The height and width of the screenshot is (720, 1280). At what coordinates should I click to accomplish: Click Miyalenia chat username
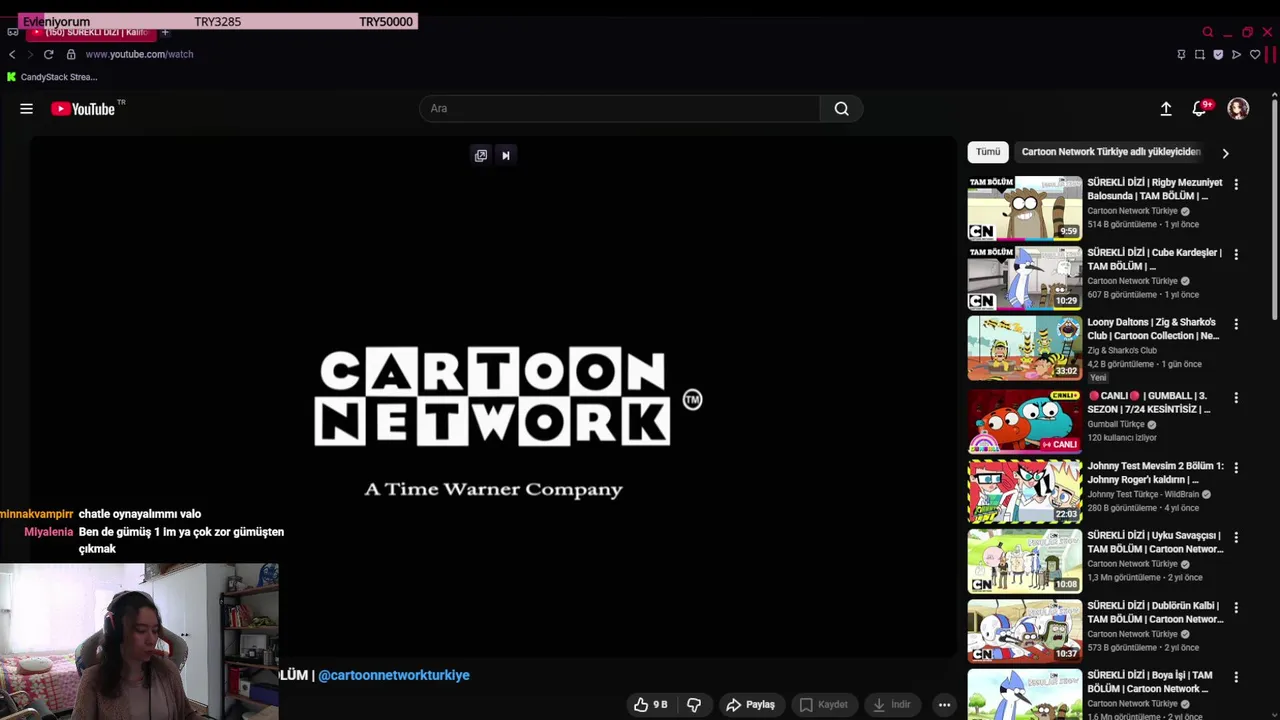pos(49,532)
